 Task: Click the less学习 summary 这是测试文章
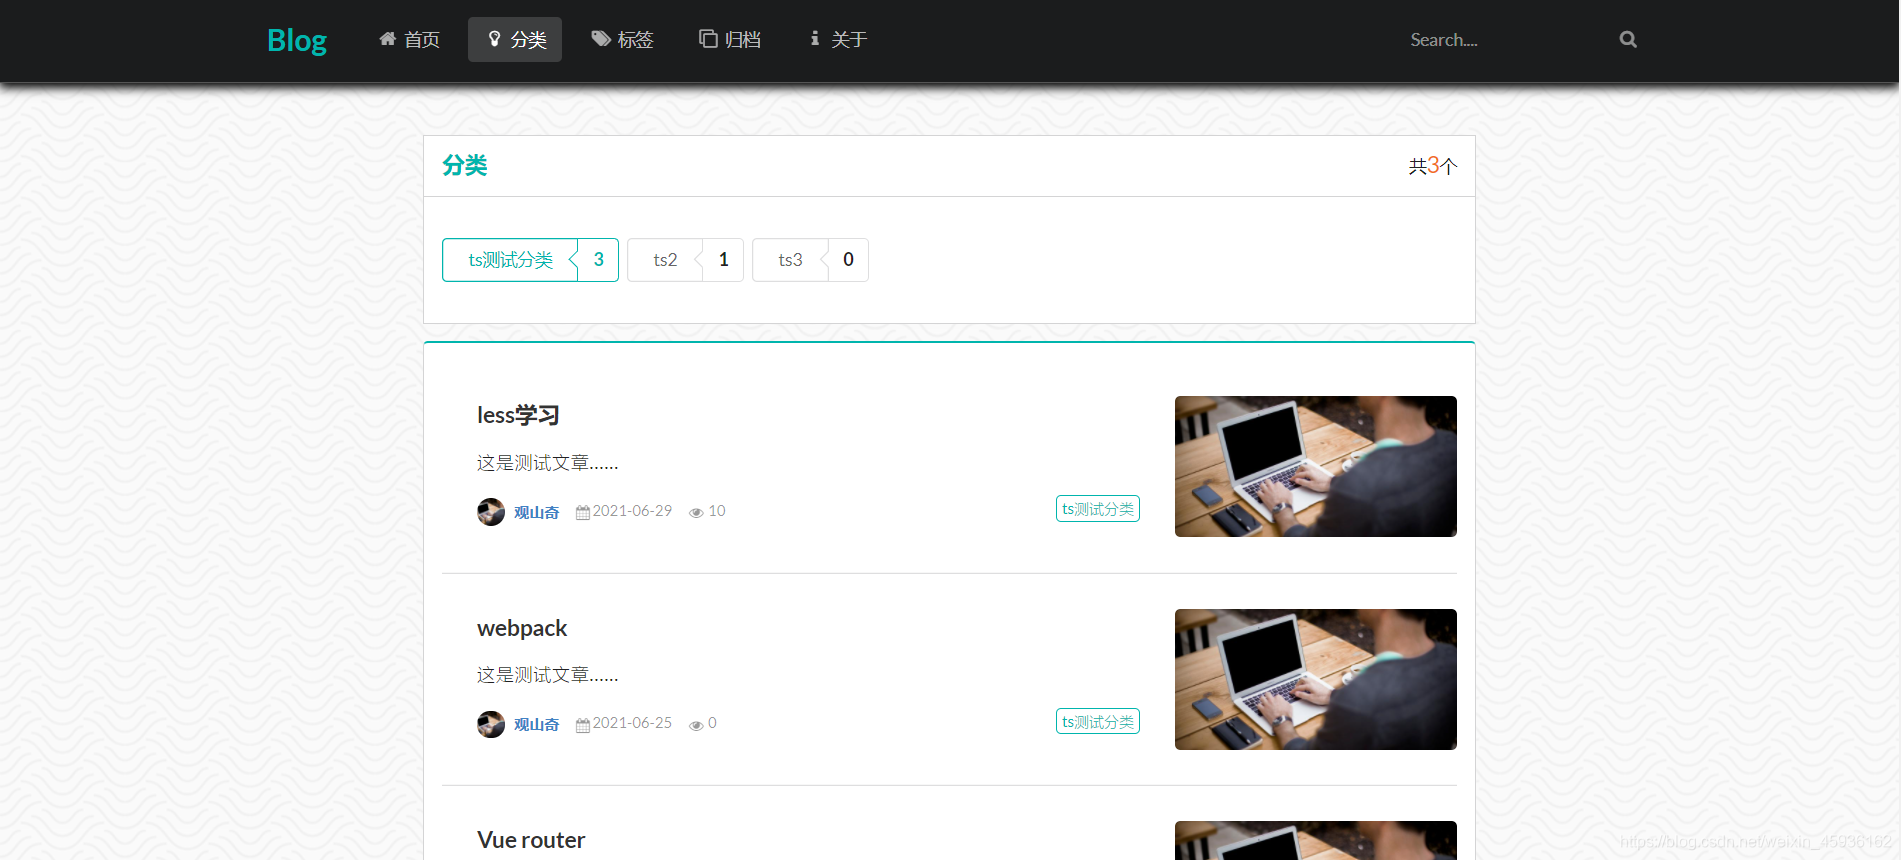click(548, 463)
